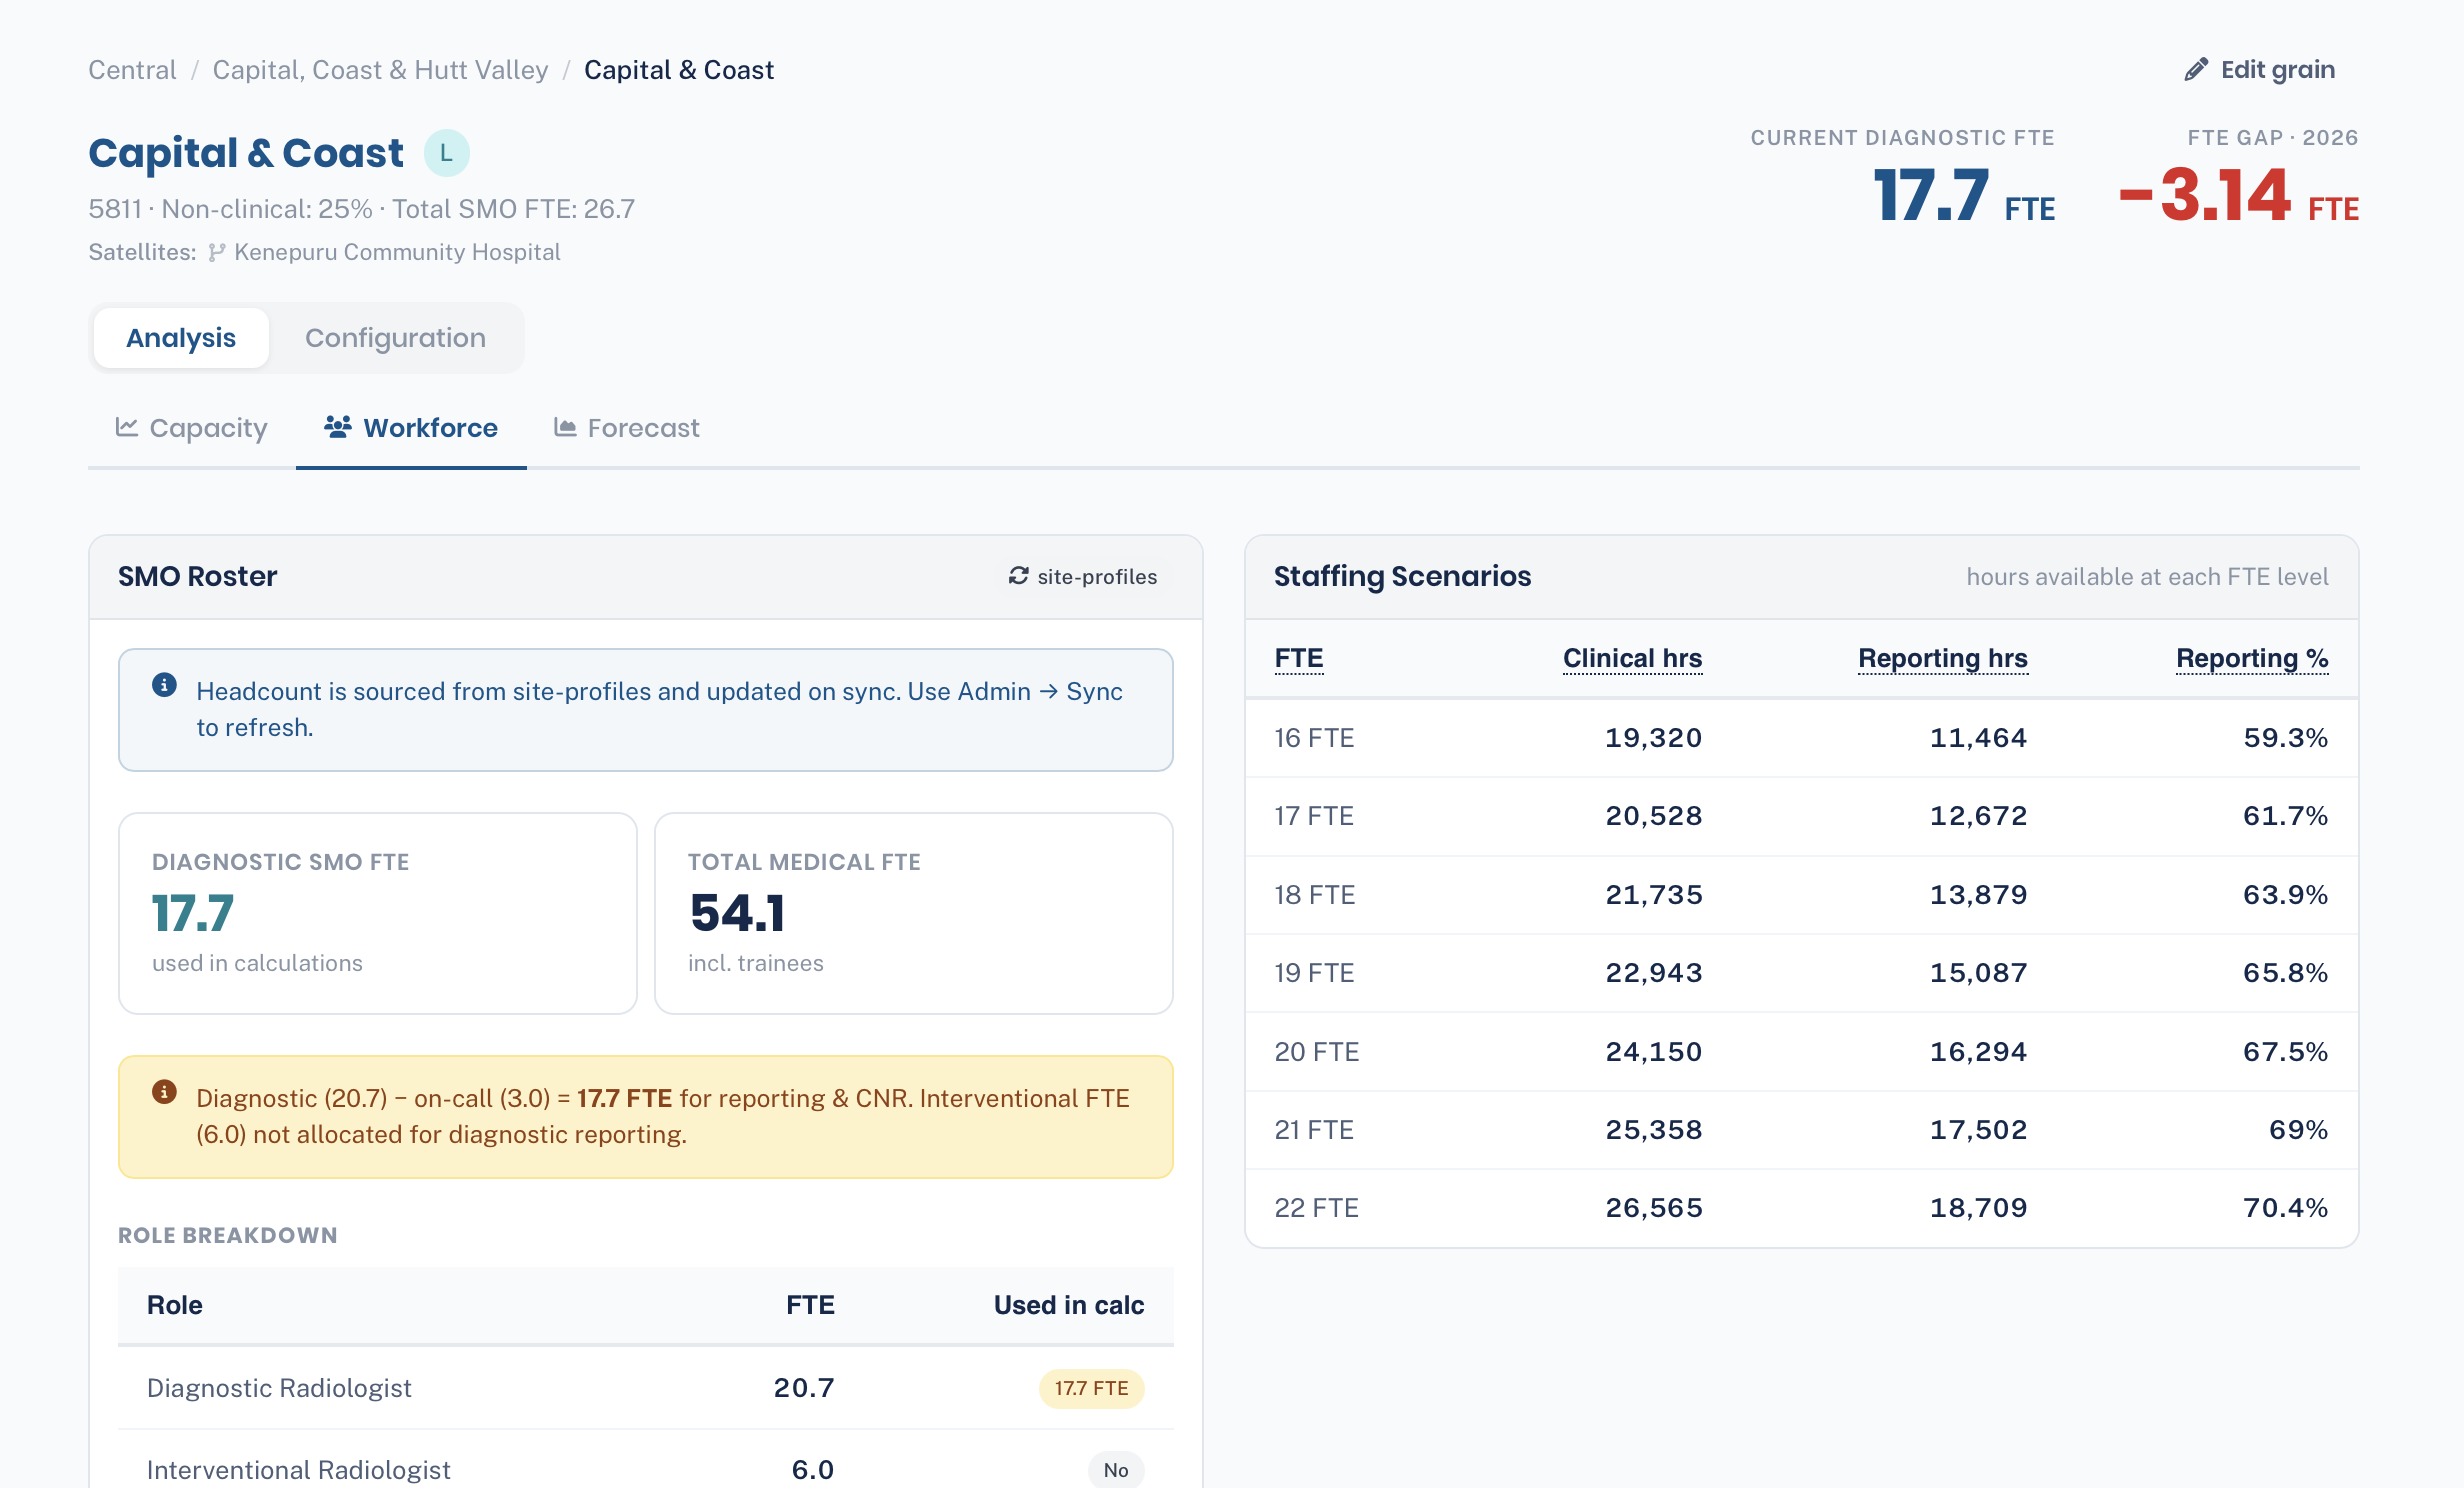Select the Workforce sub-tab

pyautogui.click(x=411, y=428)
